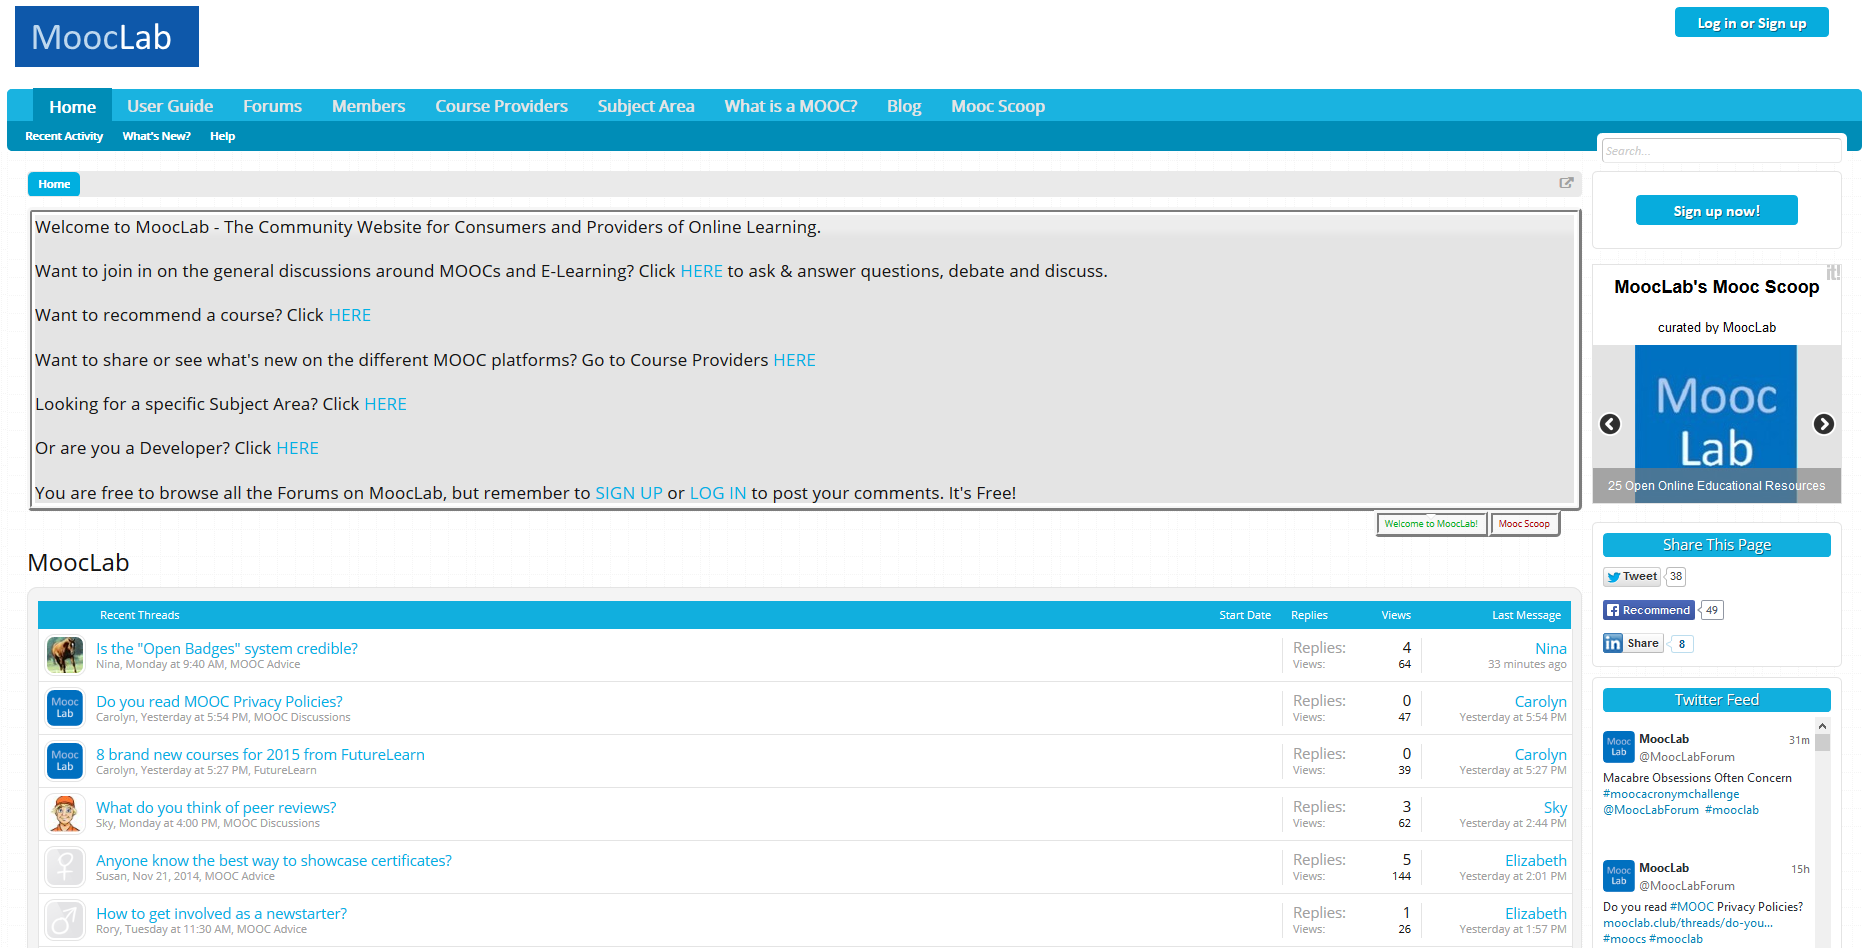Click last poster Nina's name
The image size is (1863, 948).
coord(1551,648)
